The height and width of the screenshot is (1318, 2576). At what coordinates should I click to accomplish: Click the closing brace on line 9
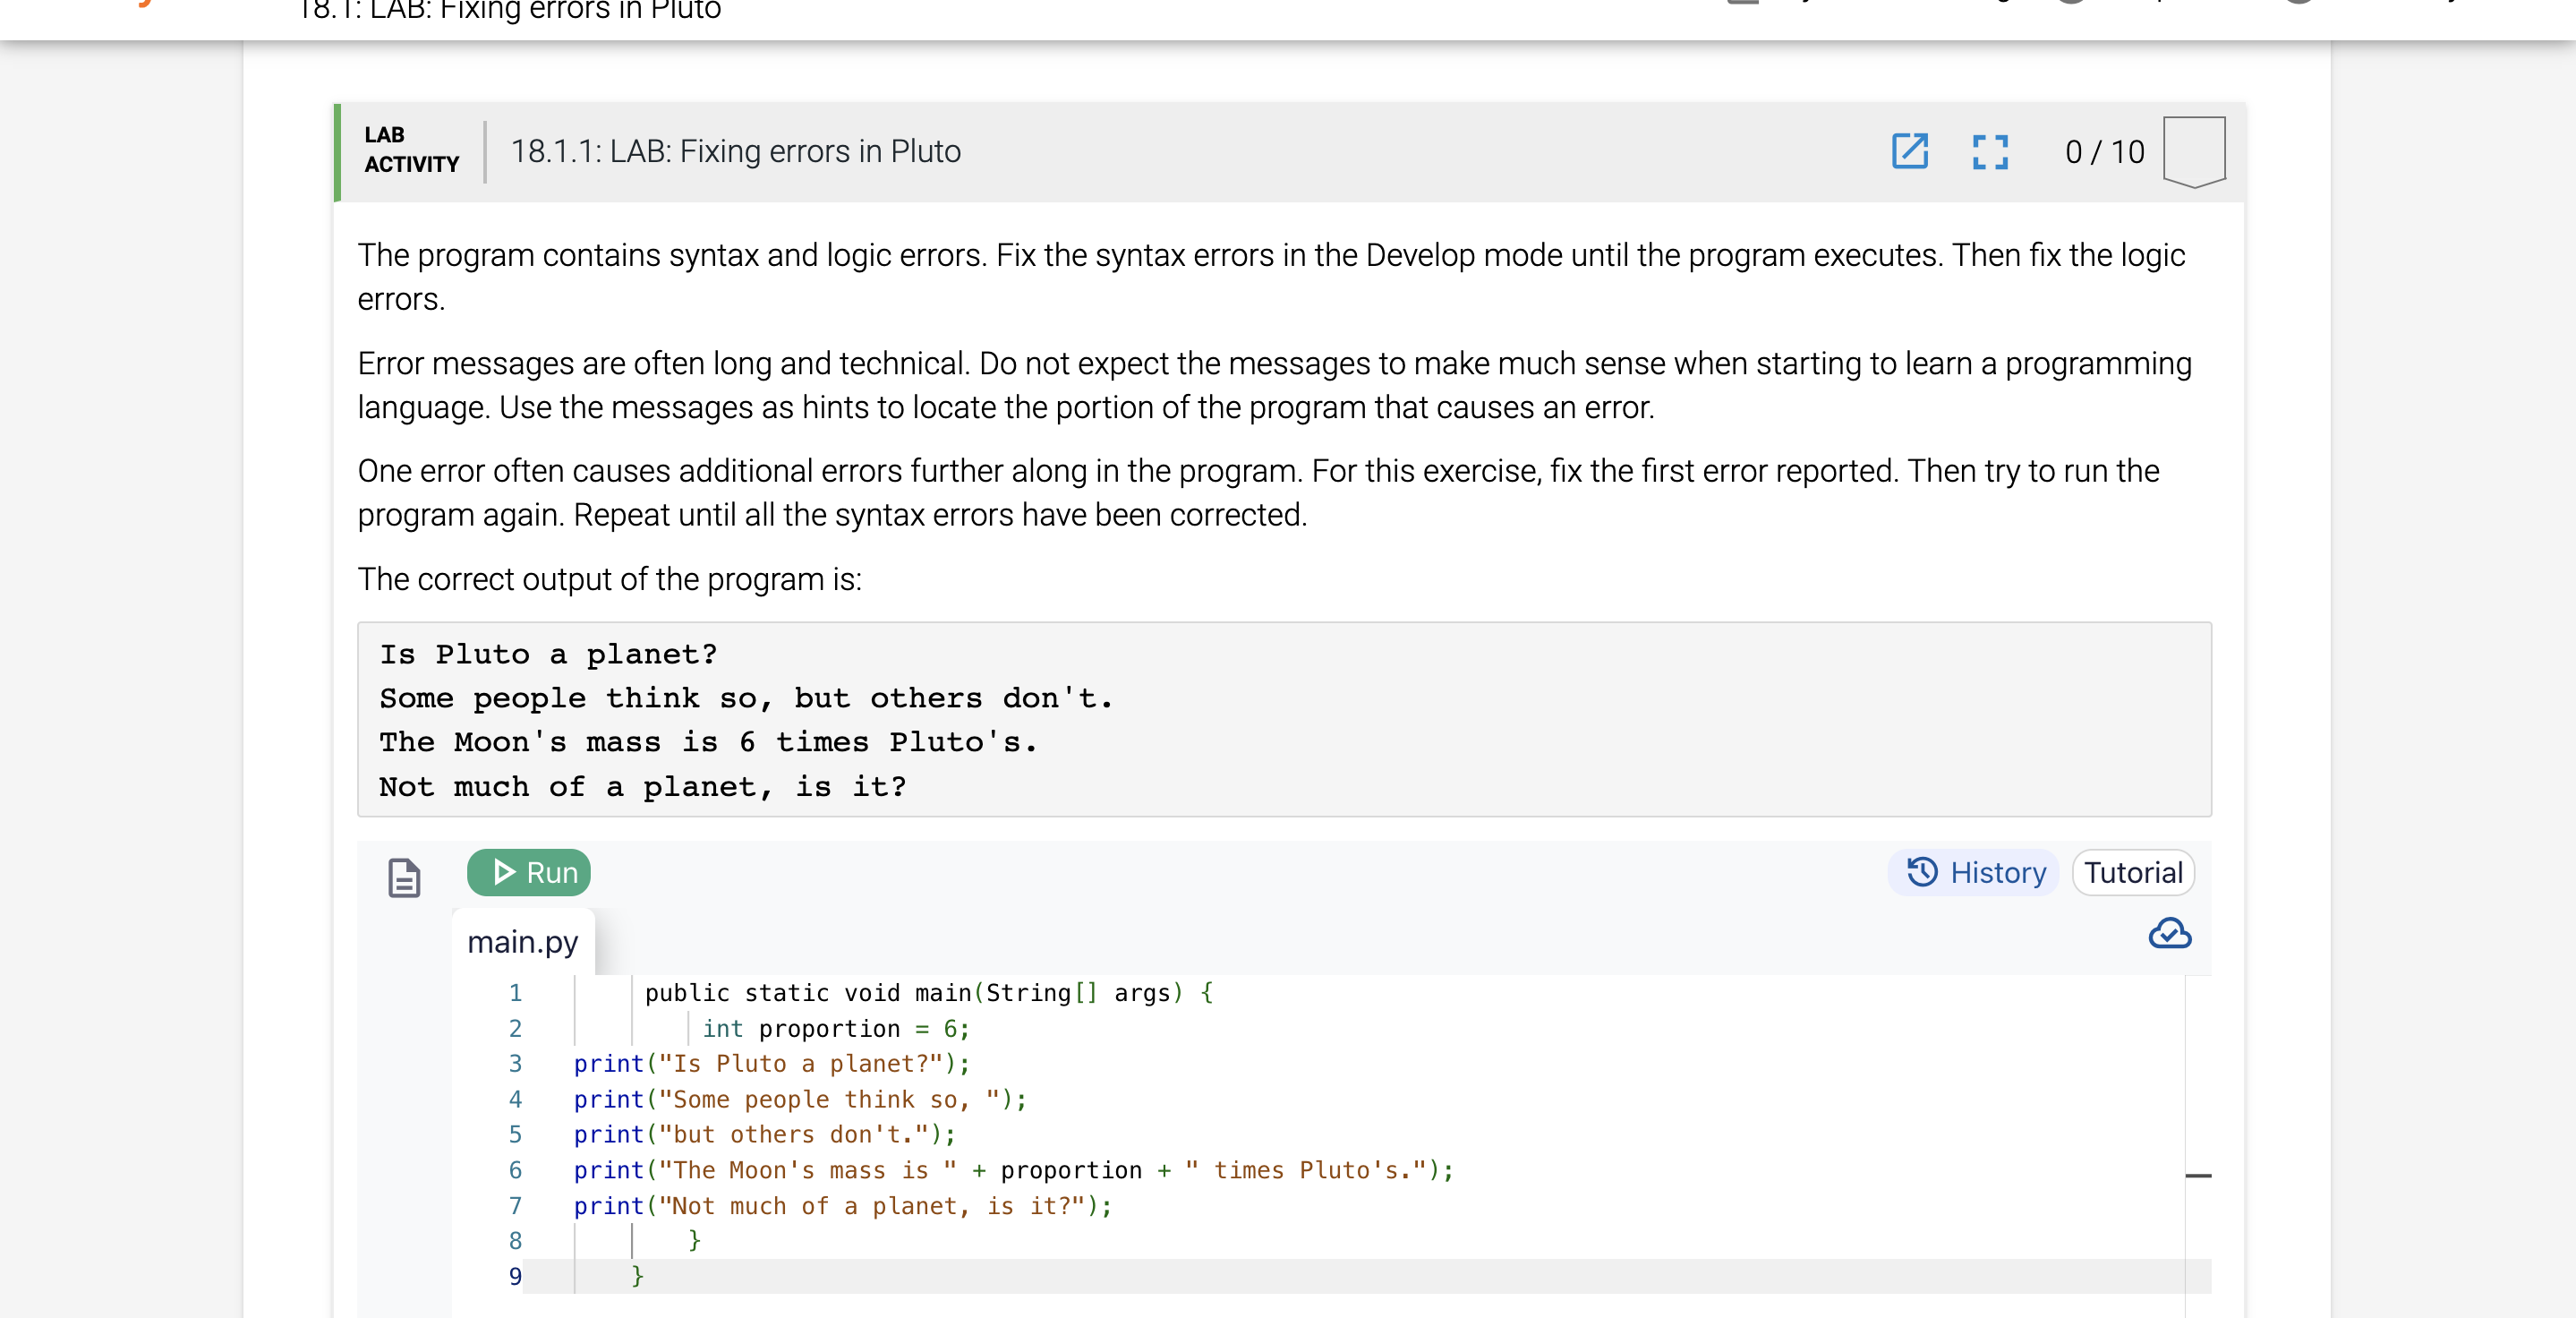point(636,1275)
